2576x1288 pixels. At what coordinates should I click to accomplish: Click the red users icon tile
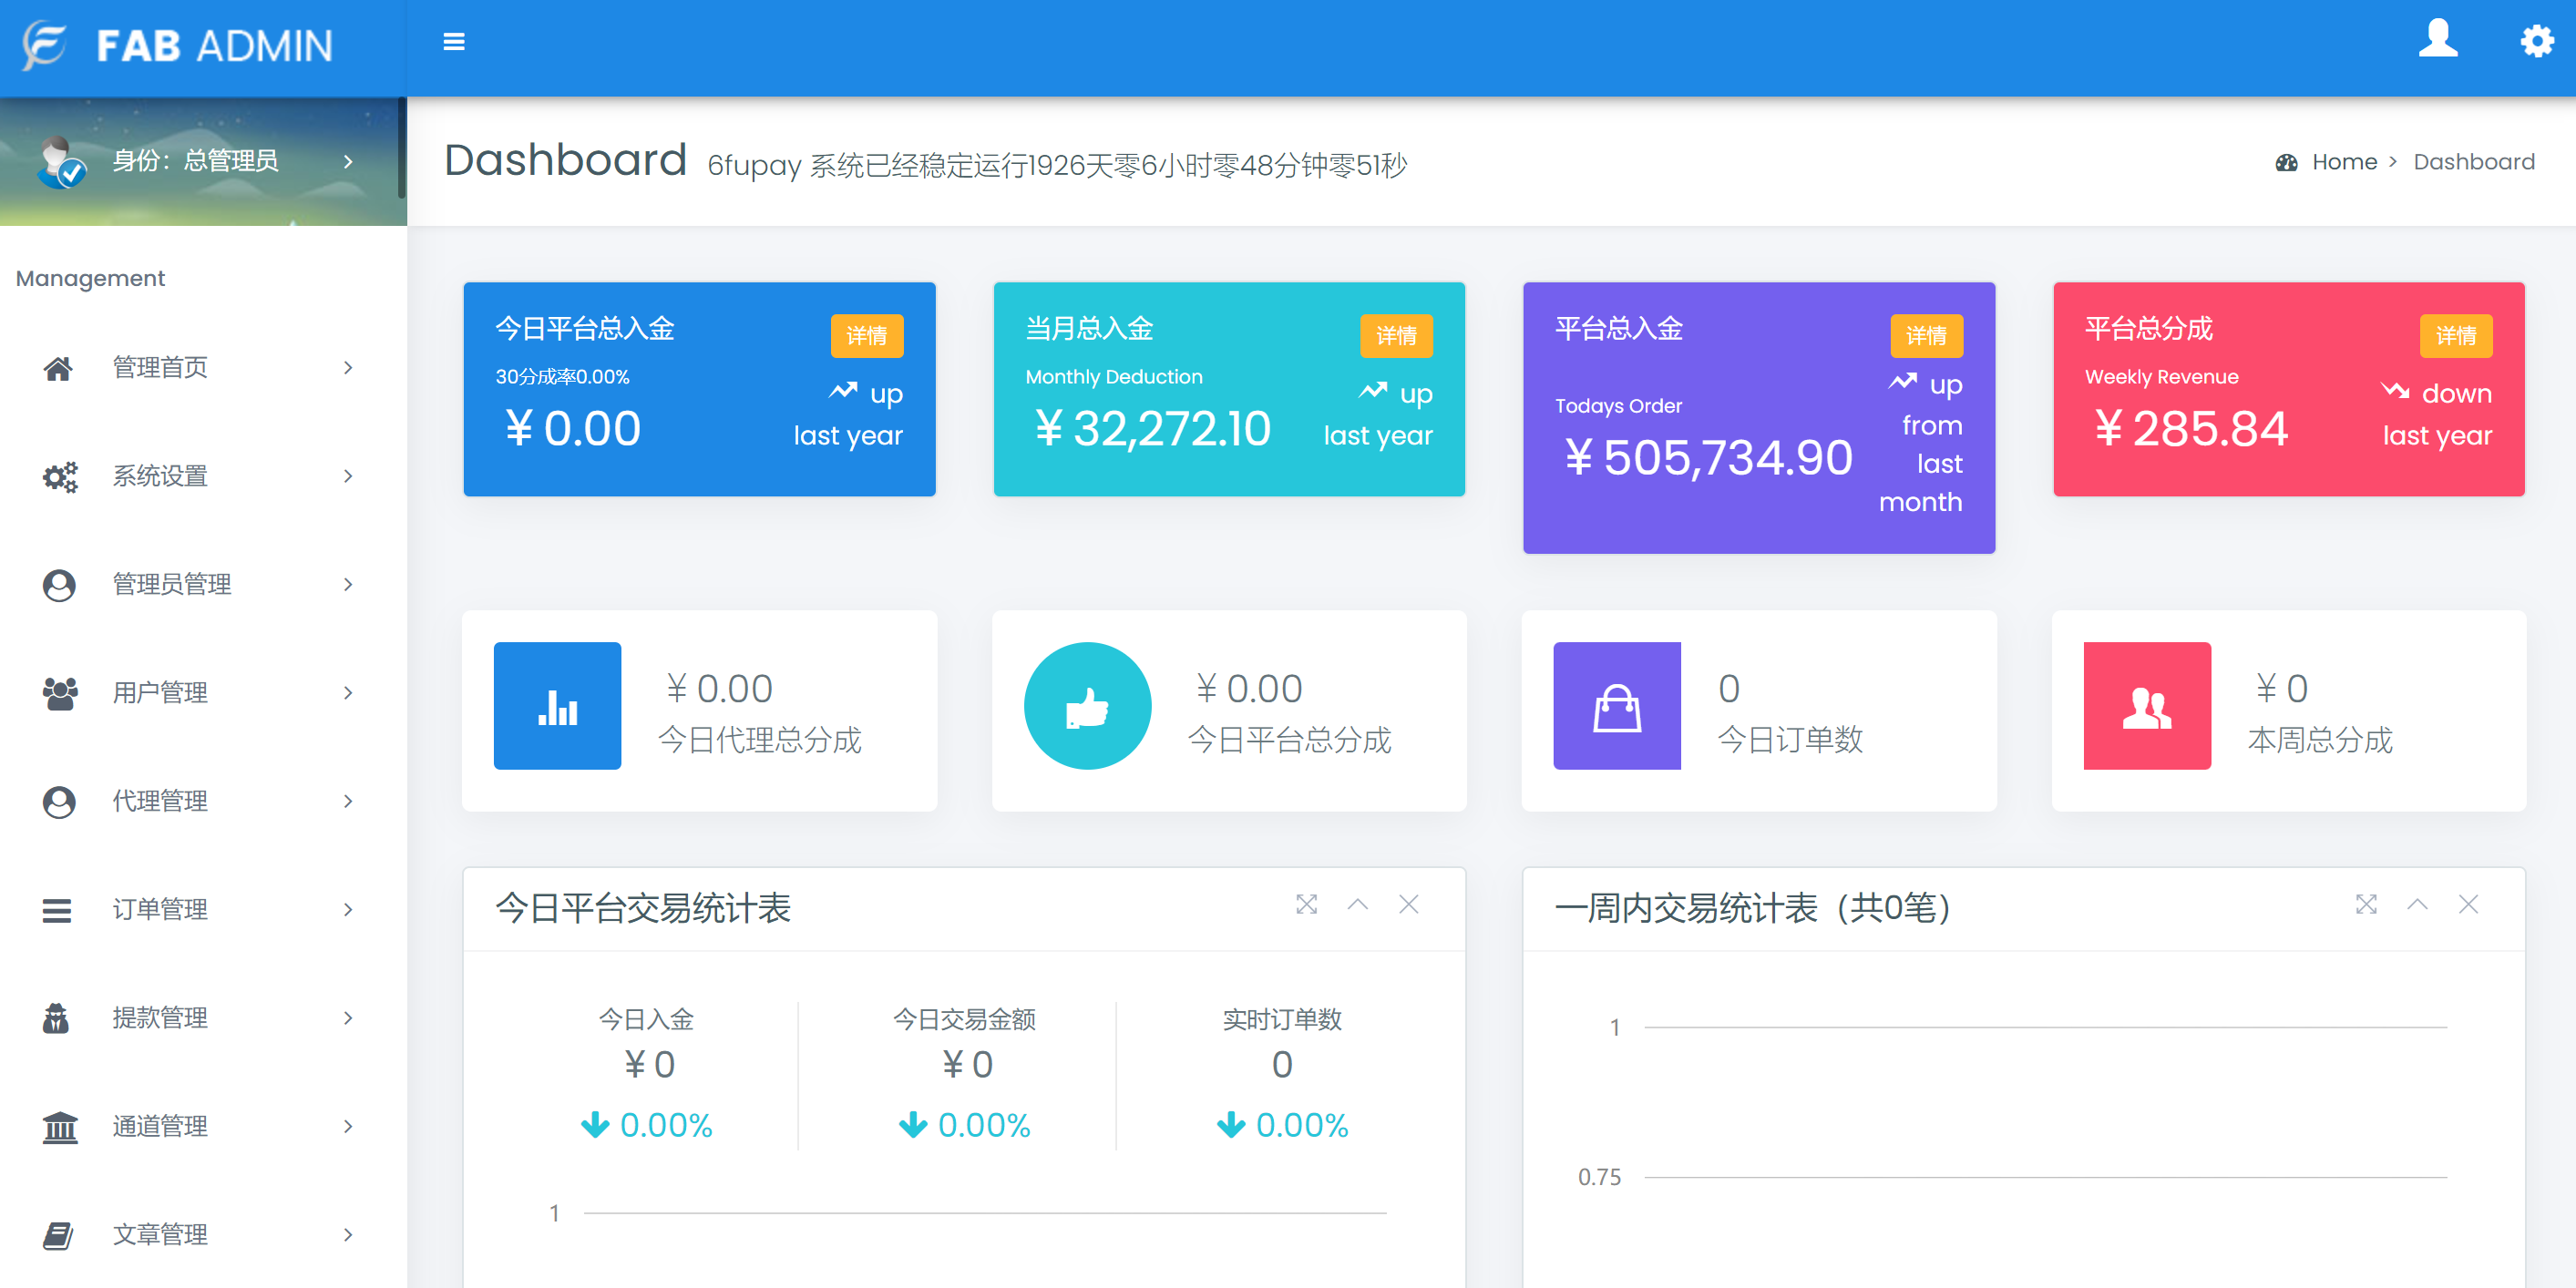click(2146, 705)
